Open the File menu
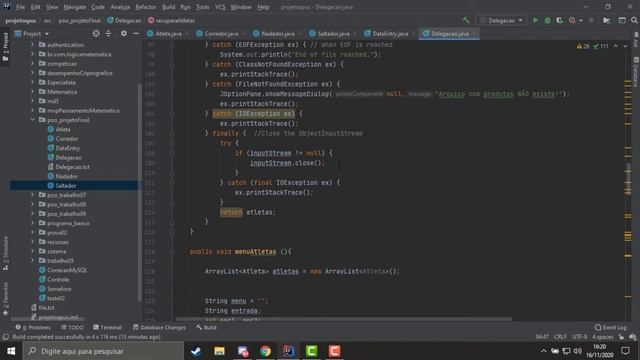Screen dimensions: 640x360 pyautogui.click(x=20, y=7)
